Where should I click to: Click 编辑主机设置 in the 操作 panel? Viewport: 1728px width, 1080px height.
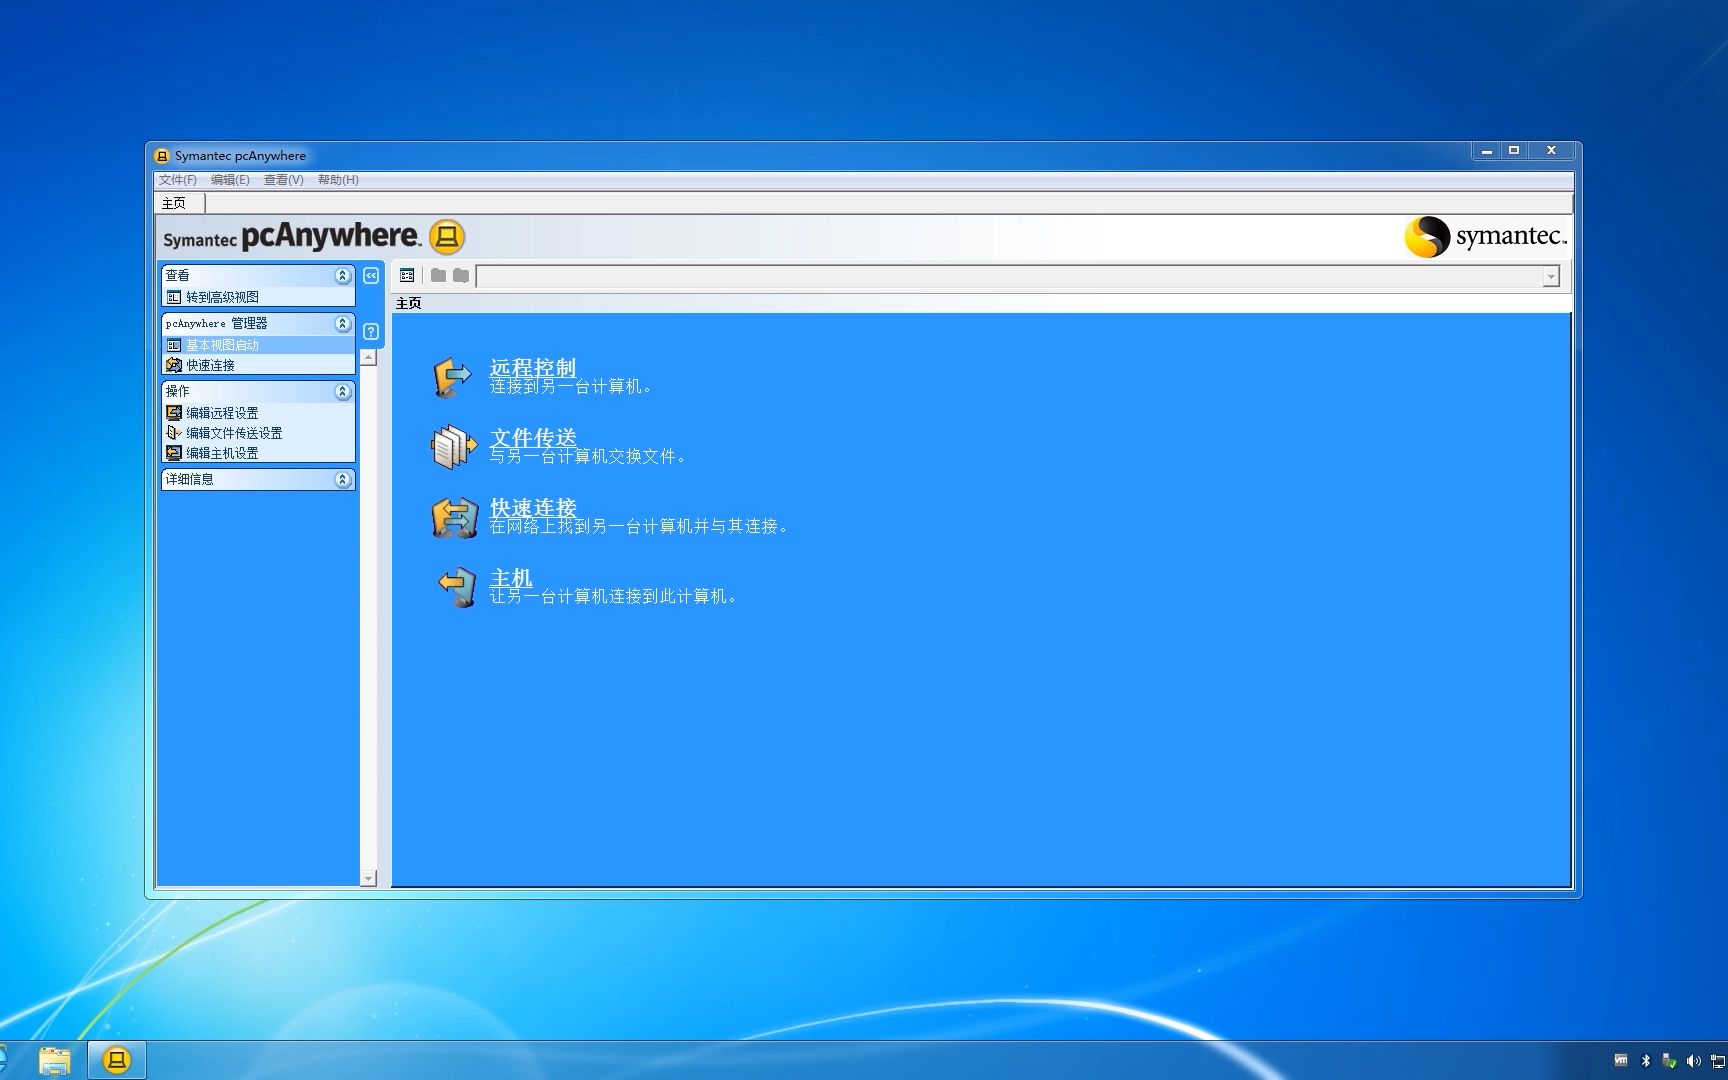coord(222,453)
